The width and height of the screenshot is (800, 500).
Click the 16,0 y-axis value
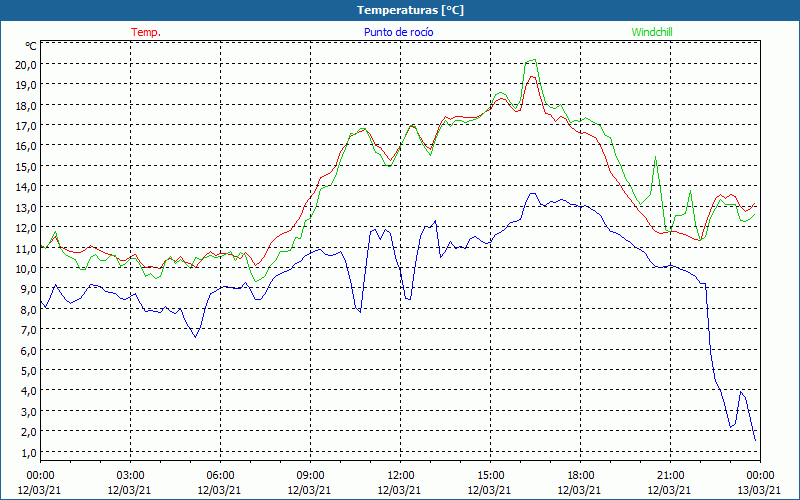pyautogui.click(x=26, y=146)
